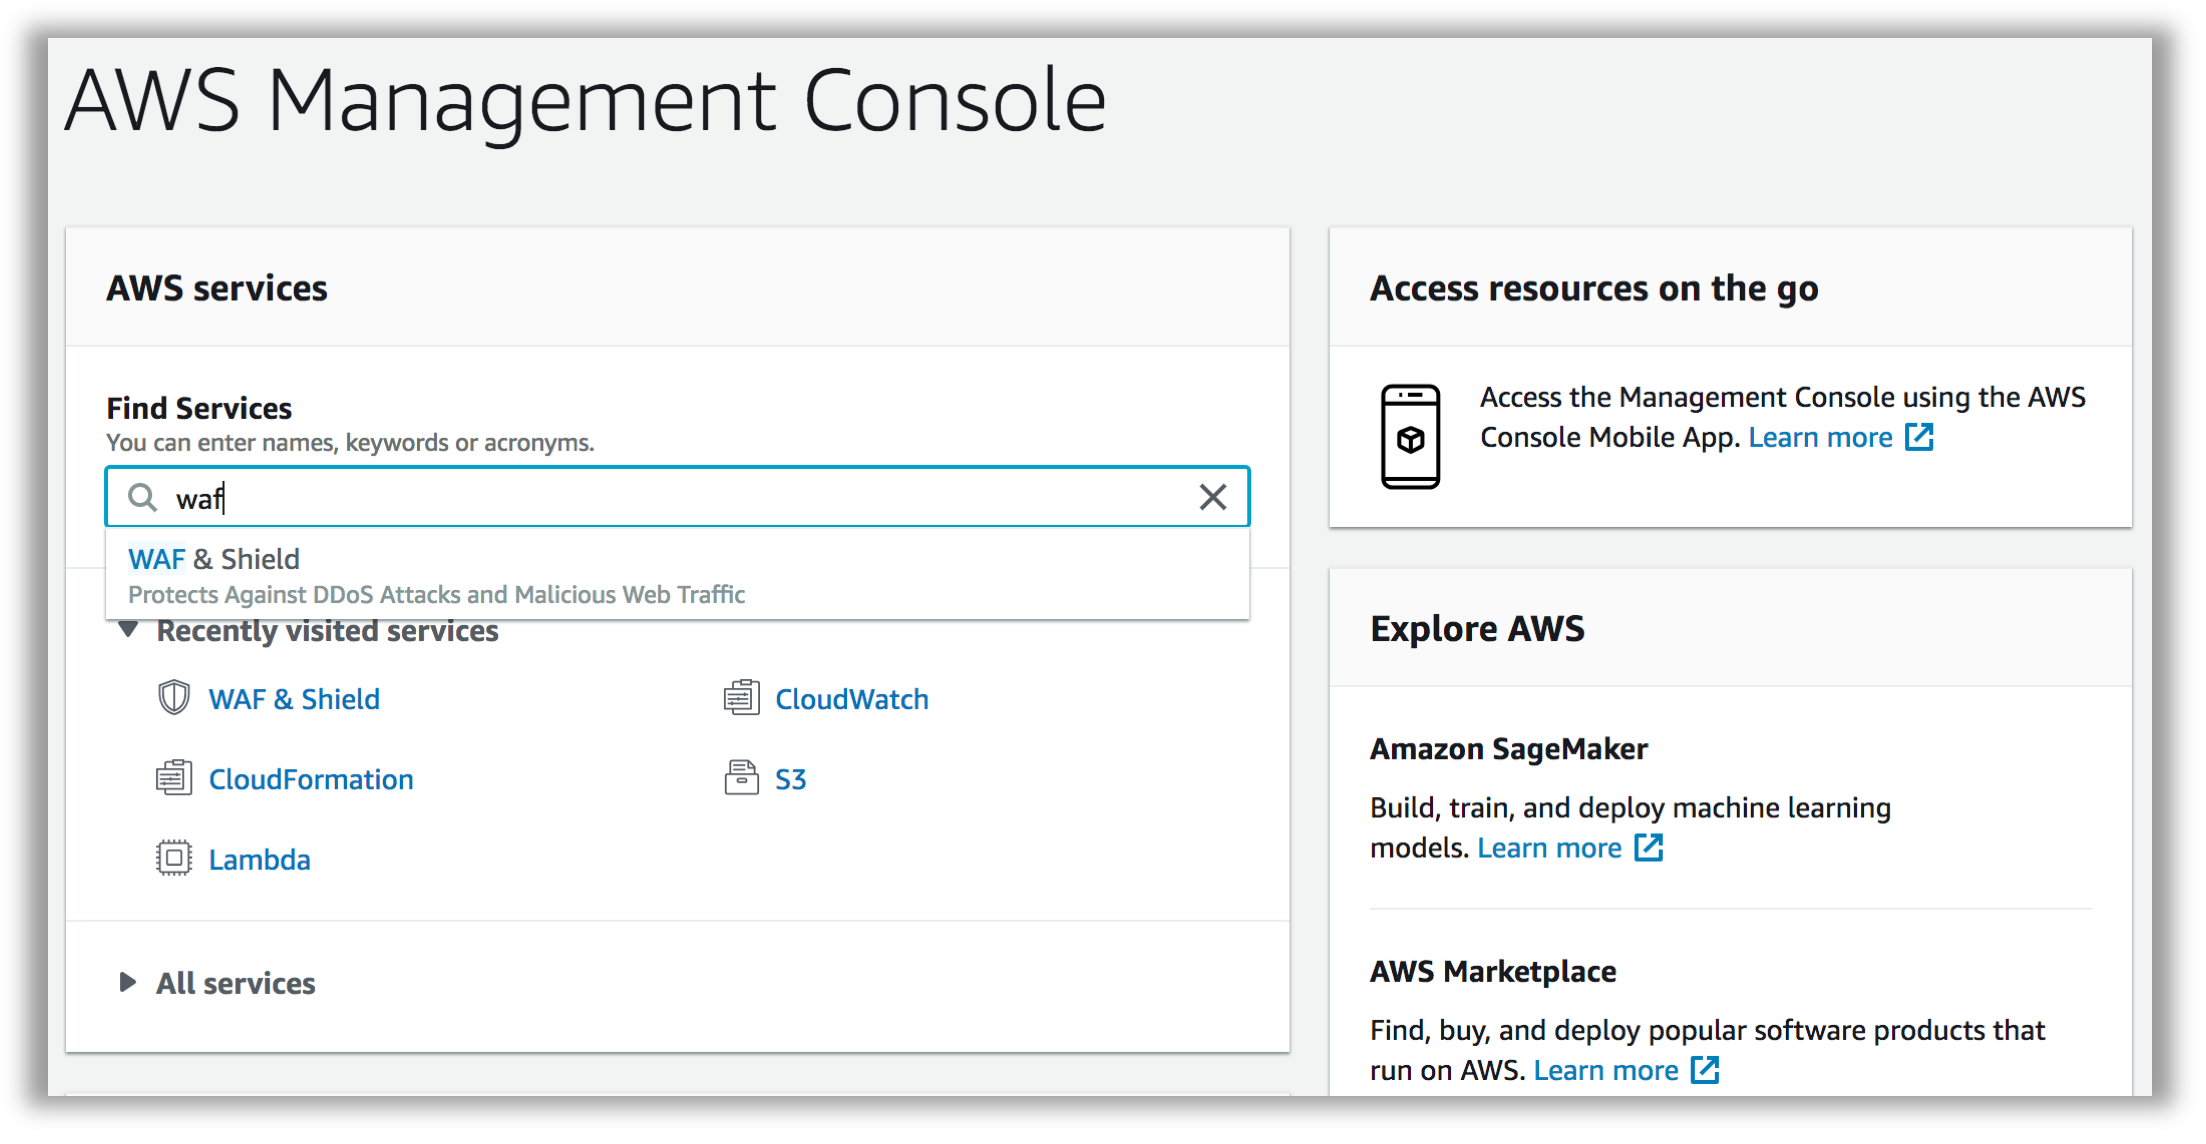Click the search magnifier icon in Find Services
Screen dimensions: 2206x1144
(x=143, y=497)
